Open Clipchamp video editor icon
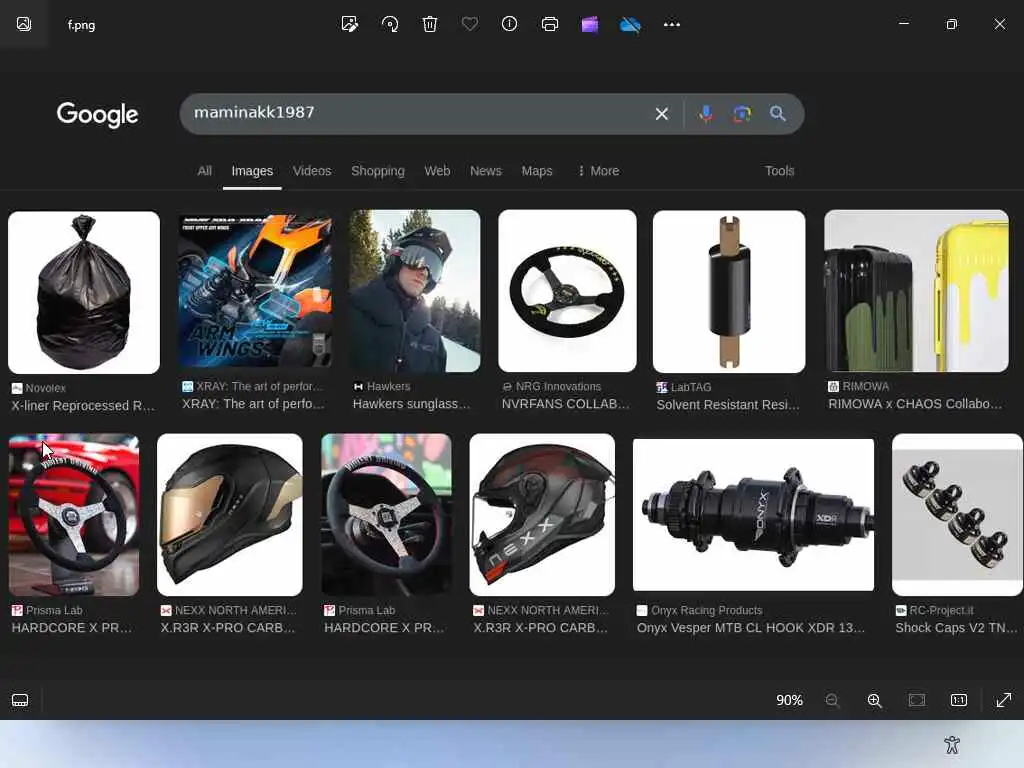Screen dimensions: 1024x768 tap(590, 24)
